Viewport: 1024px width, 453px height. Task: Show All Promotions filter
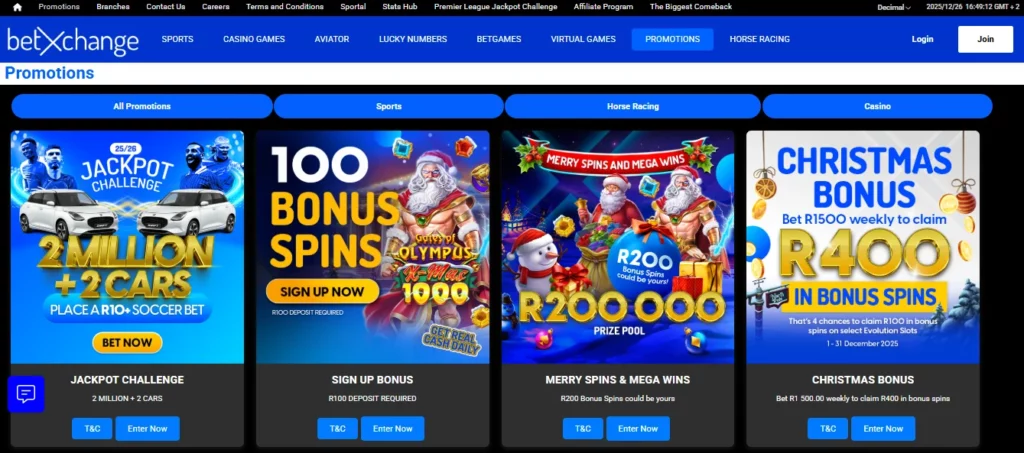coord(142,106)
